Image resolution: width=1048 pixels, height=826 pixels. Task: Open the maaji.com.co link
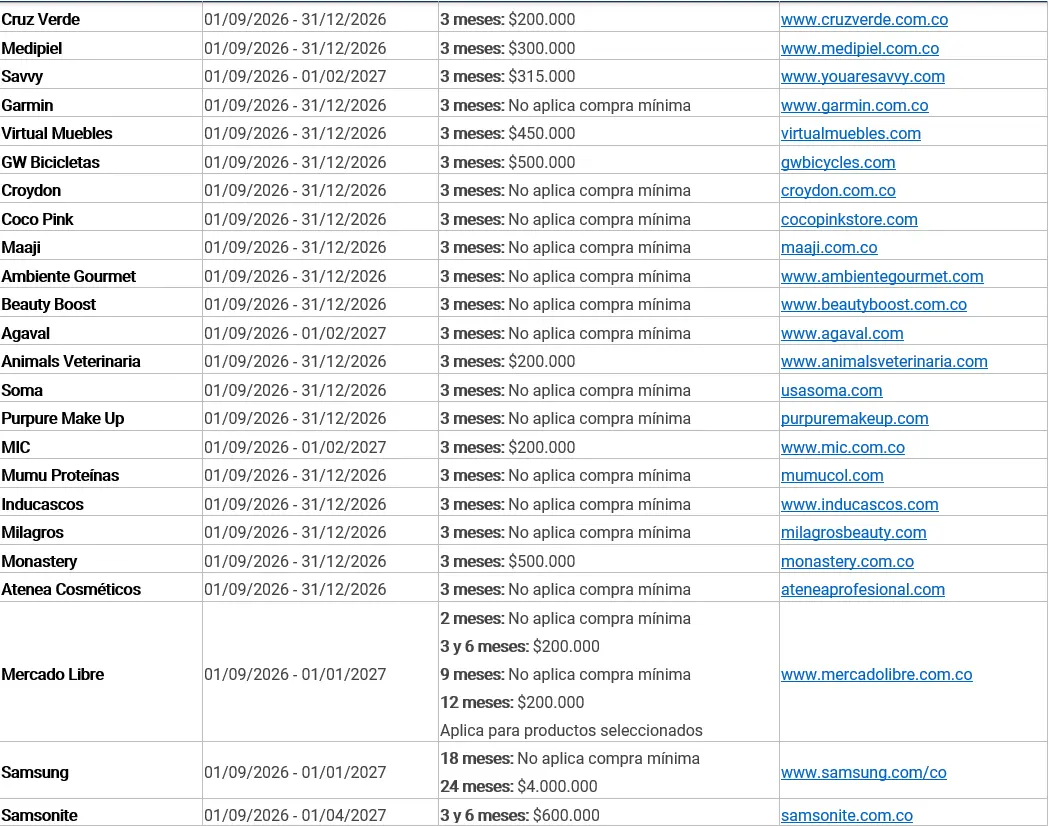[x=829, y=247]
